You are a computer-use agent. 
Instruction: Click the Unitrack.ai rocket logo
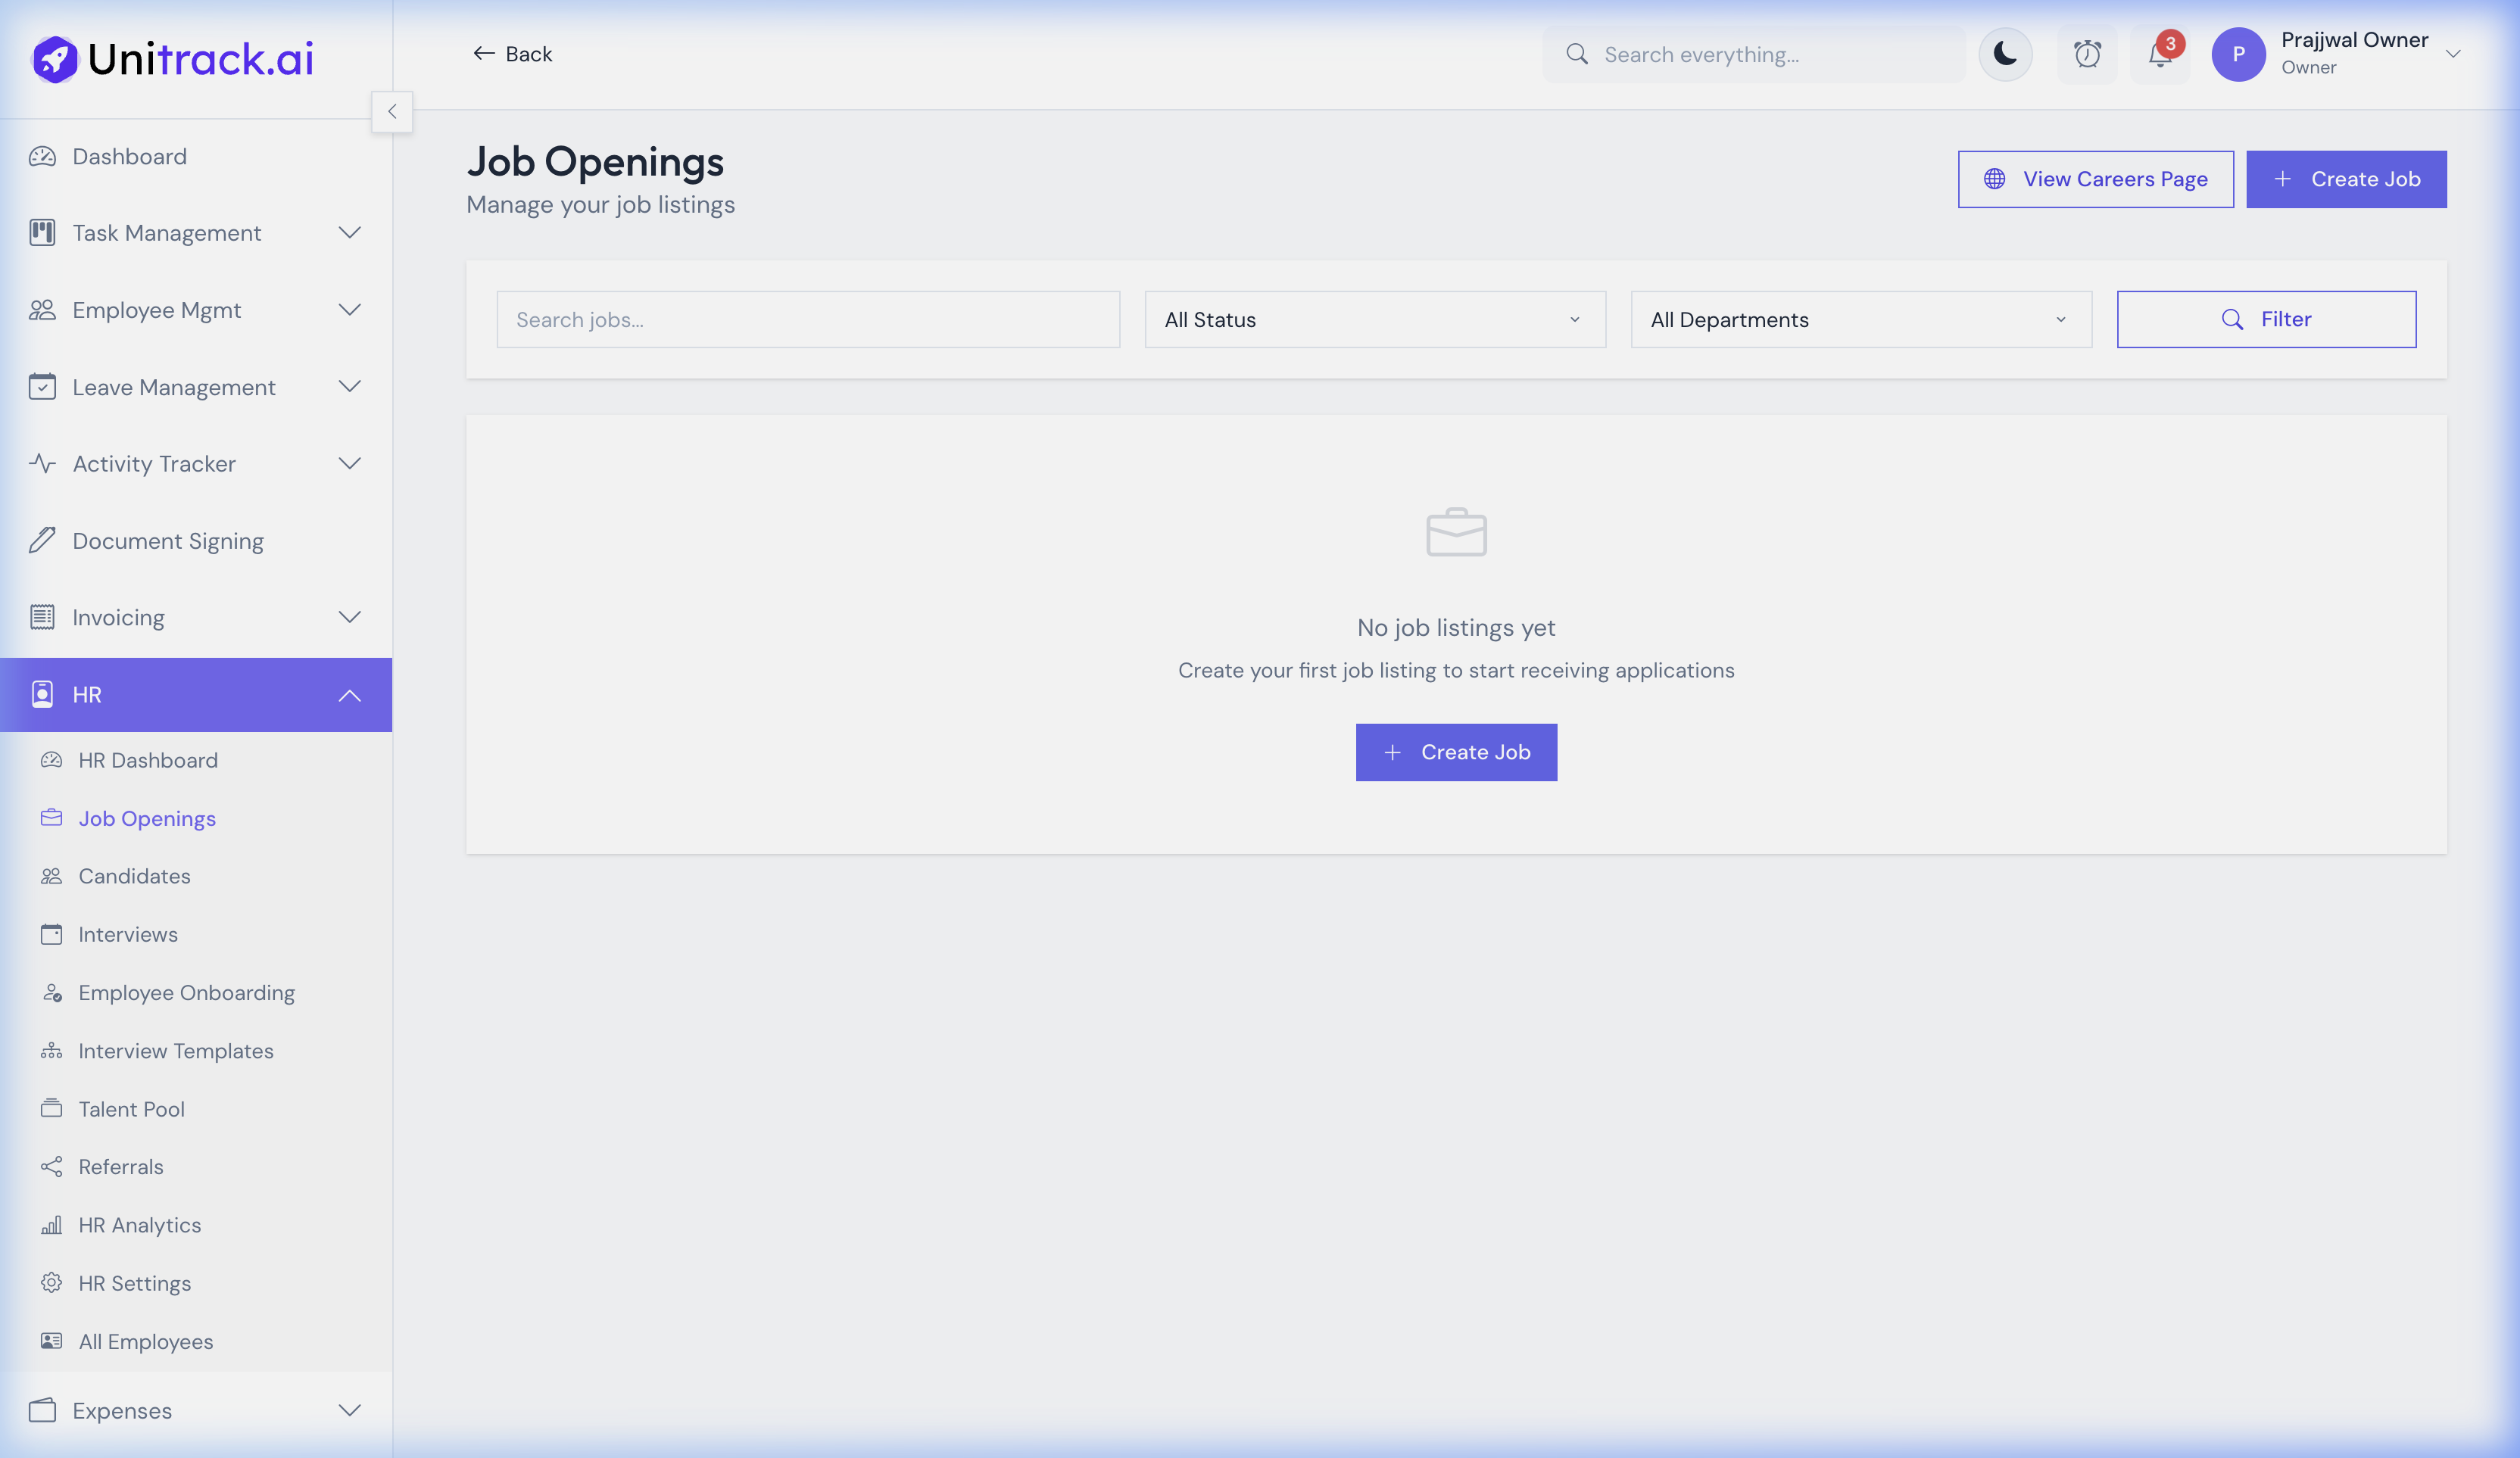click(x=55, y=59)
